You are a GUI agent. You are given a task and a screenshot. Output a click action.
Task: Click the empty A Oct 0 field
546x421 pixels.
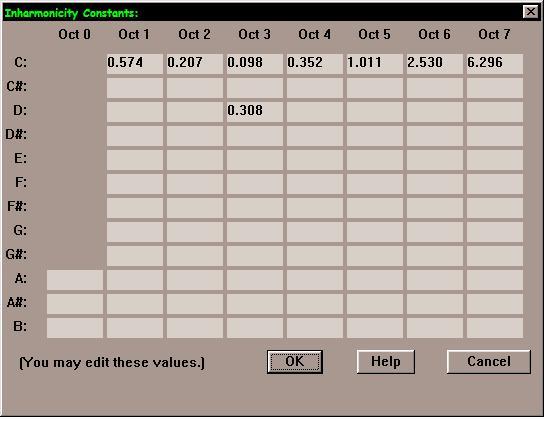click(75, 280)
